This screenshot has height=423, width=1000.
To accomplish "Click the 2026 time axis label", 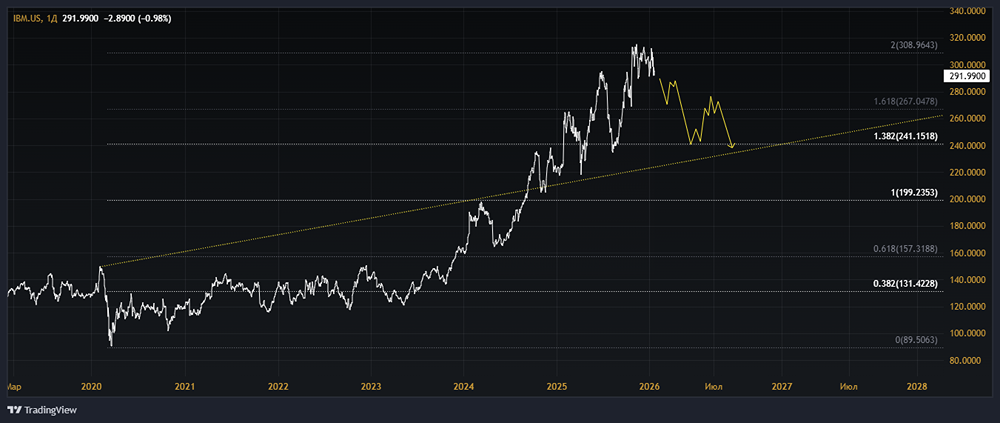I will click(649, 387).
